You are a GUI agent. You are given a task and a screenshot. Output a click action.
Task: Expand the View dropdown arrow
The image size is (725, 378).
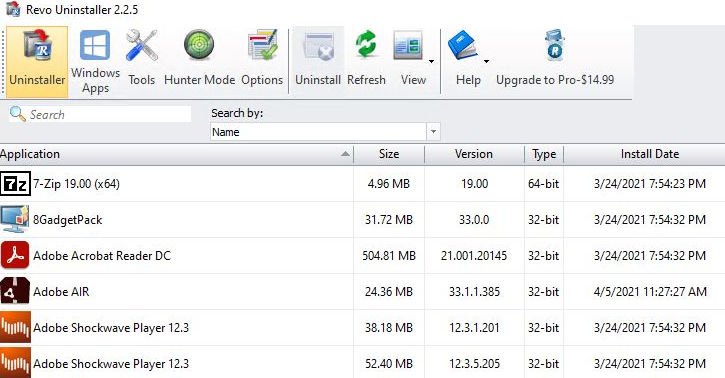click(431, 61)
